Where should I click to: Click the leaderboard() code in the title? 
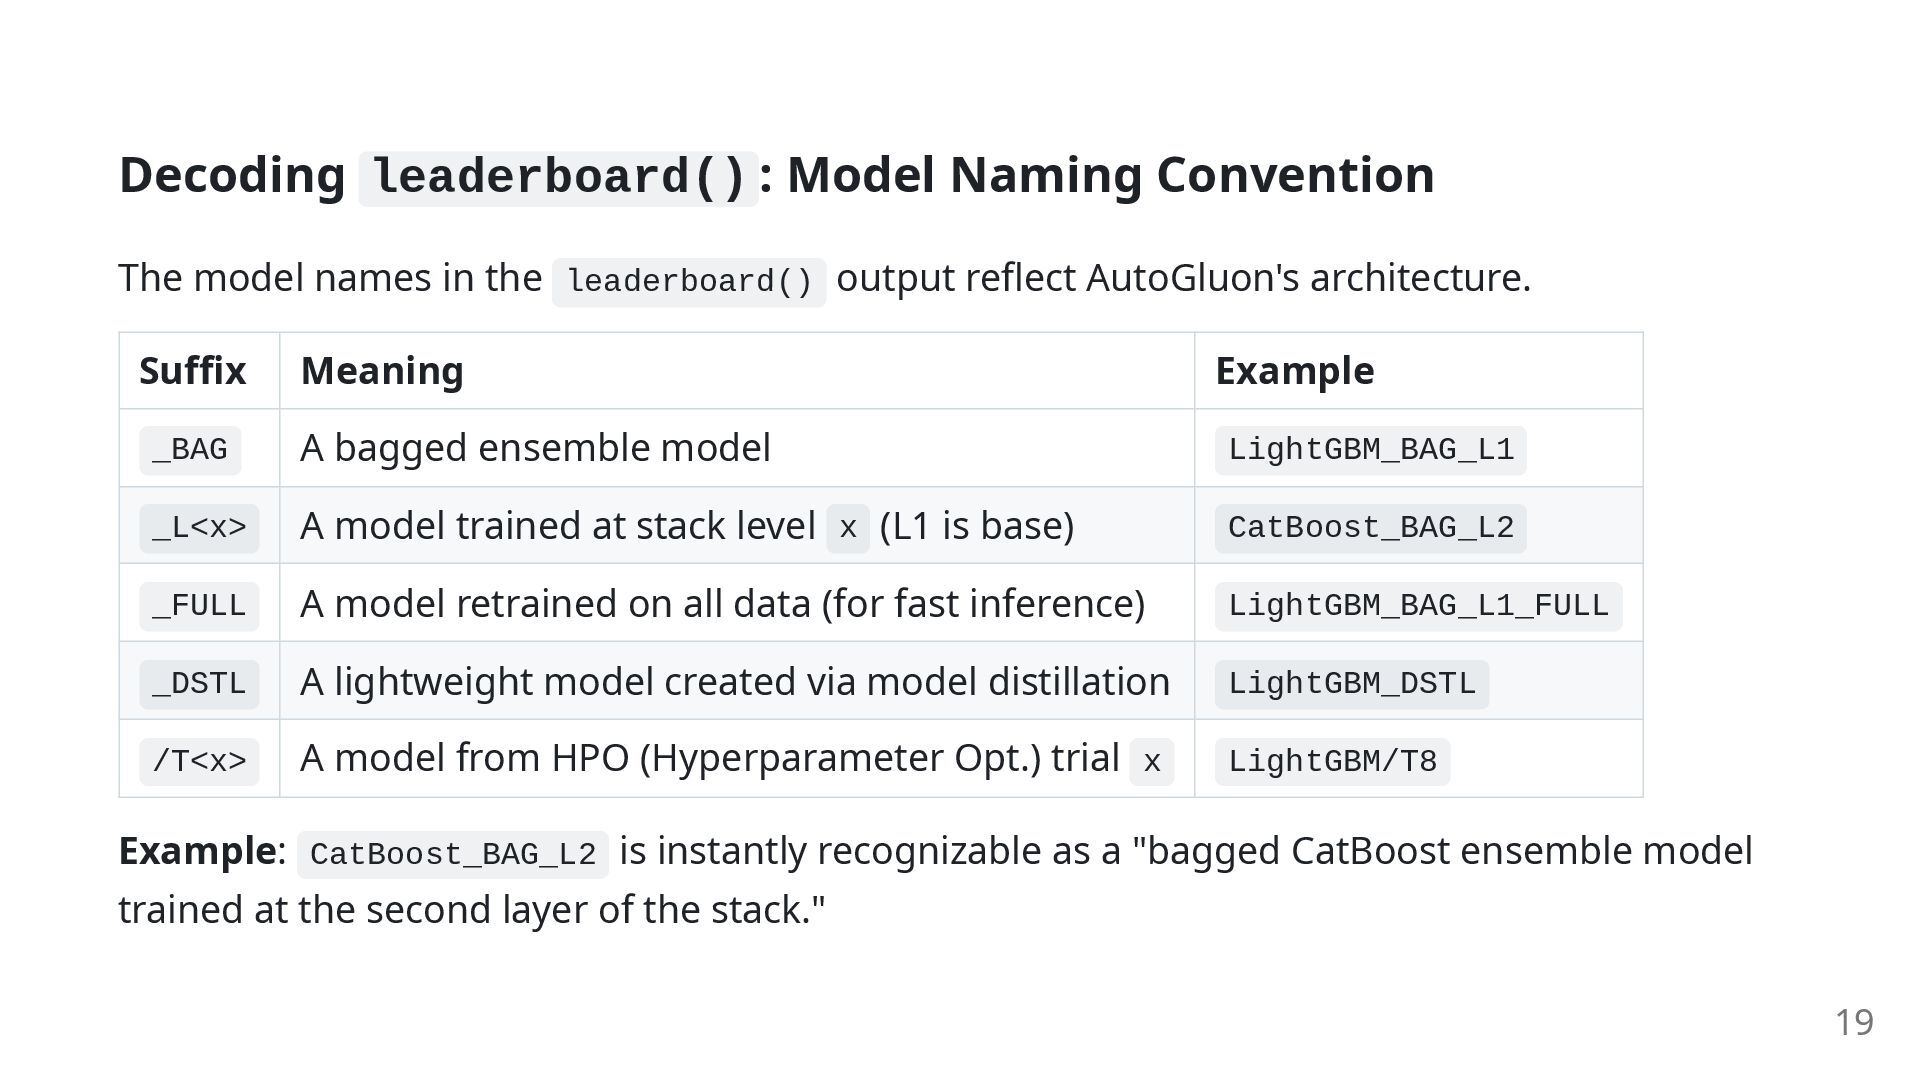pos(558,178)
